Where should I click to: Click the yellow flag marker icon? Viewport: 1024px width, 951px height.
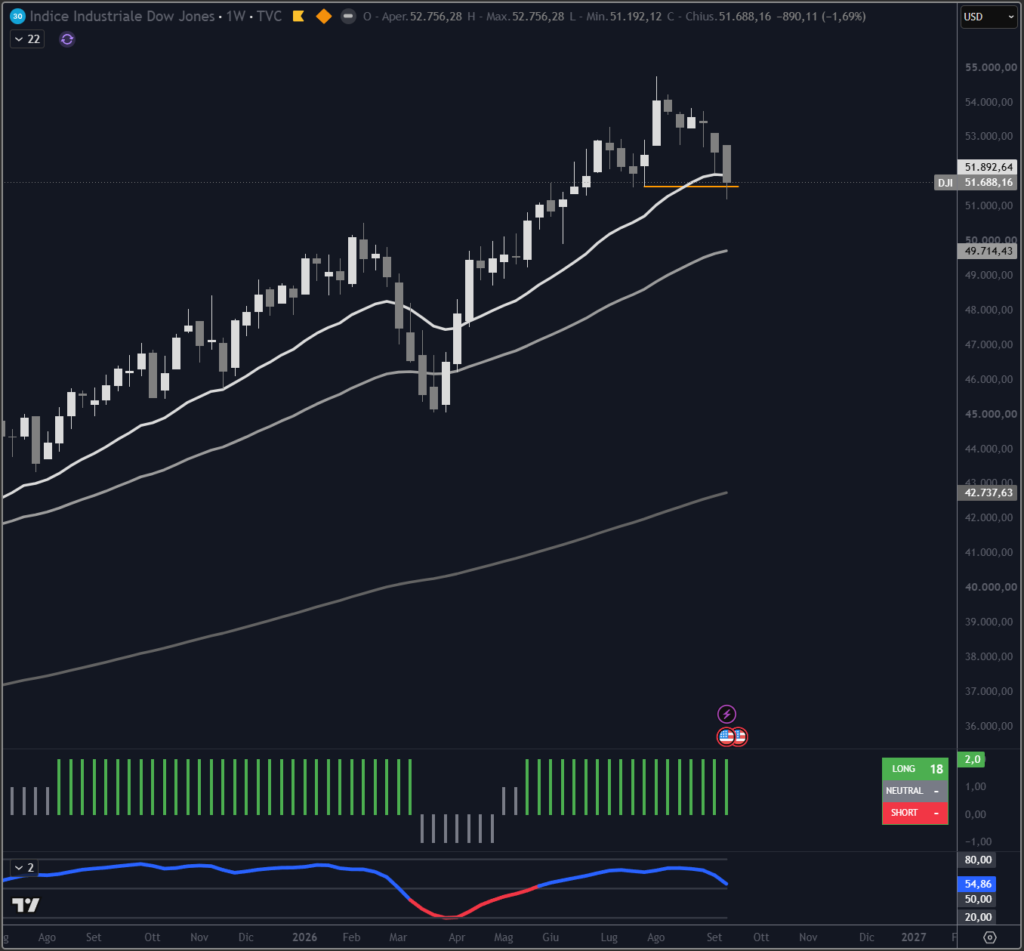pos(298,16)
